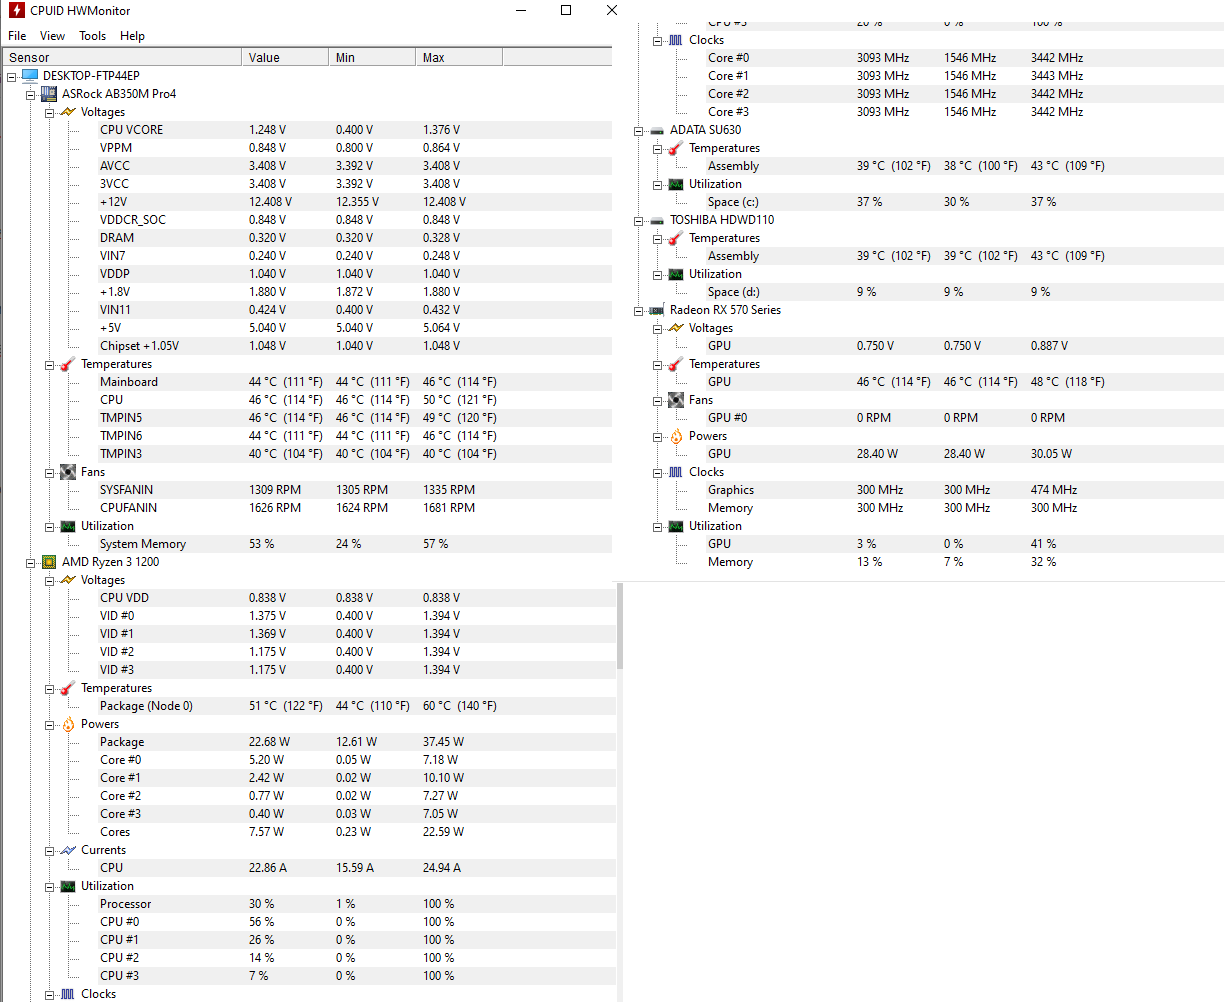This screenshot has height=1002, width=1232.
Task: Click the 22.86 A CPU current value
Action: [268, 868]
